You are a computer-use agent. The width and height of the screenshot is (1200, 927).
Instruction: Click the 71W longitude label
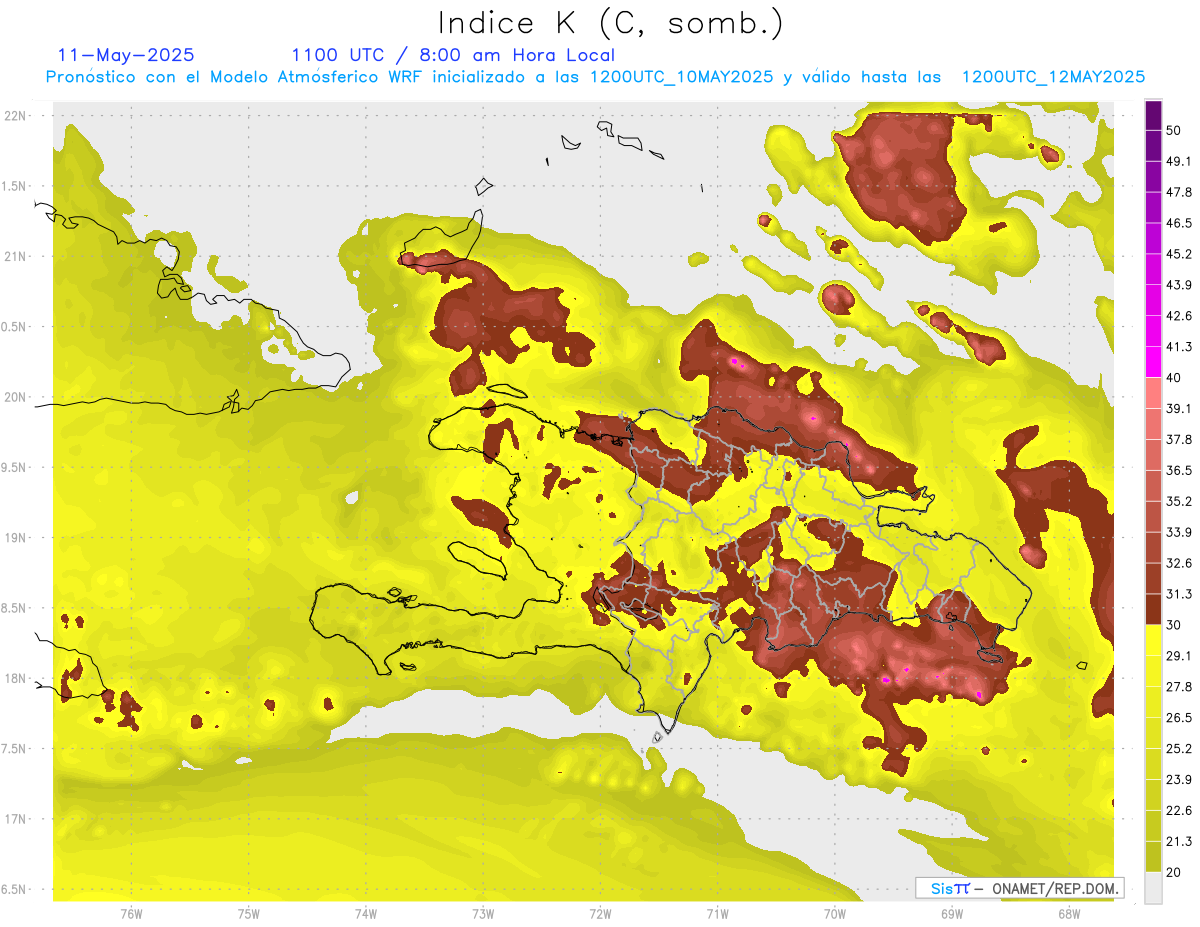pyautogui.click(x=717, y=913)
